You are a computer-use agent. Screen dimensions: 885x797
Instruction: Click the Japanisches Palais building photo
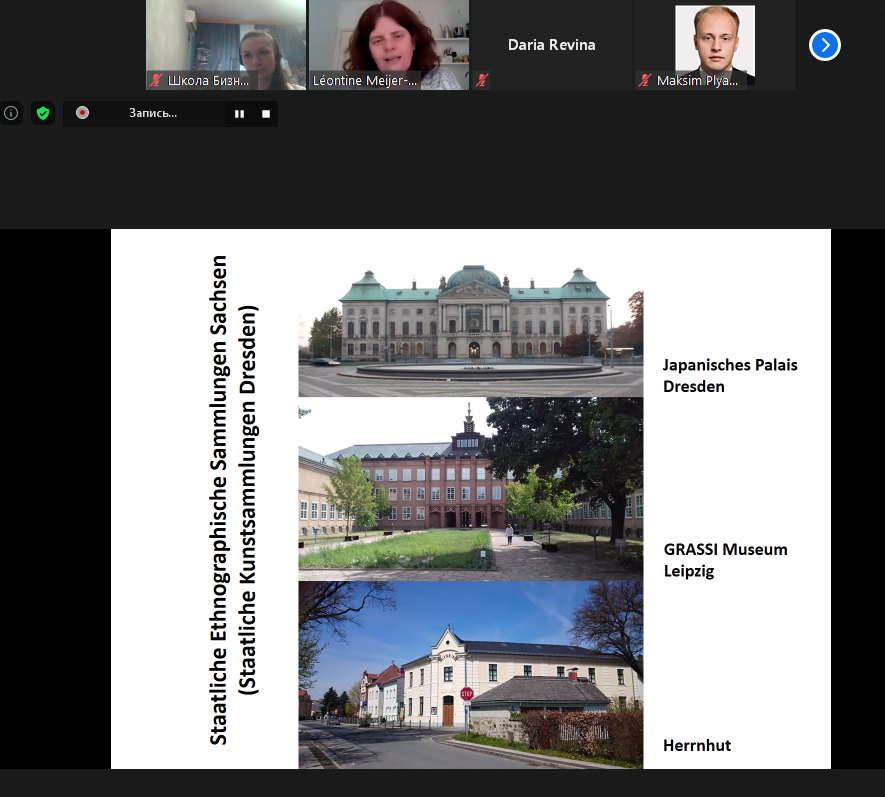pos(470,330)
